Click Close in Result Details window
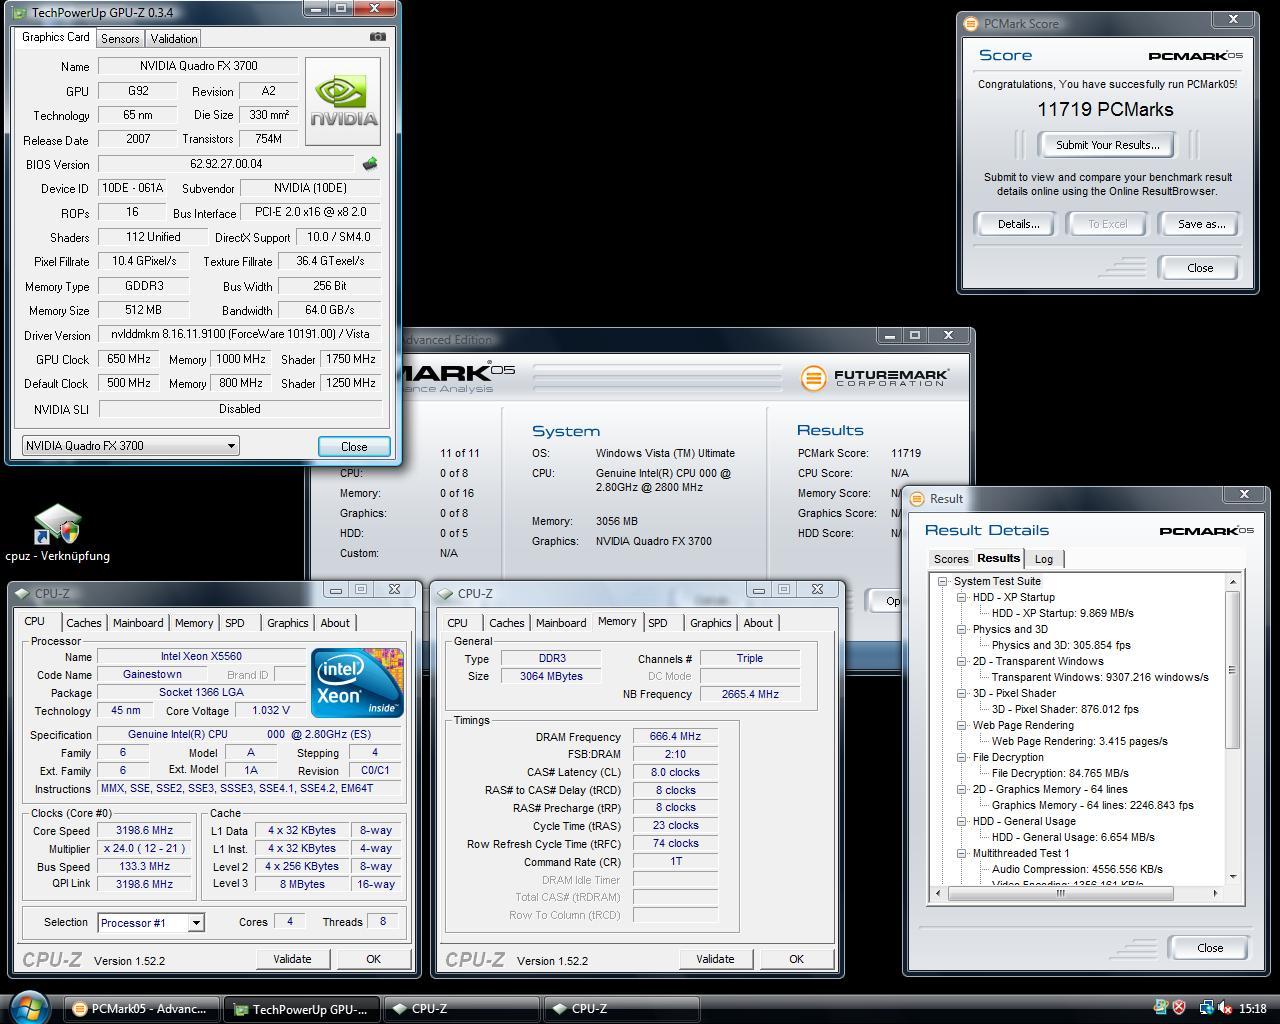Screen dimensions: 1280x1024 click(1209, 948)
